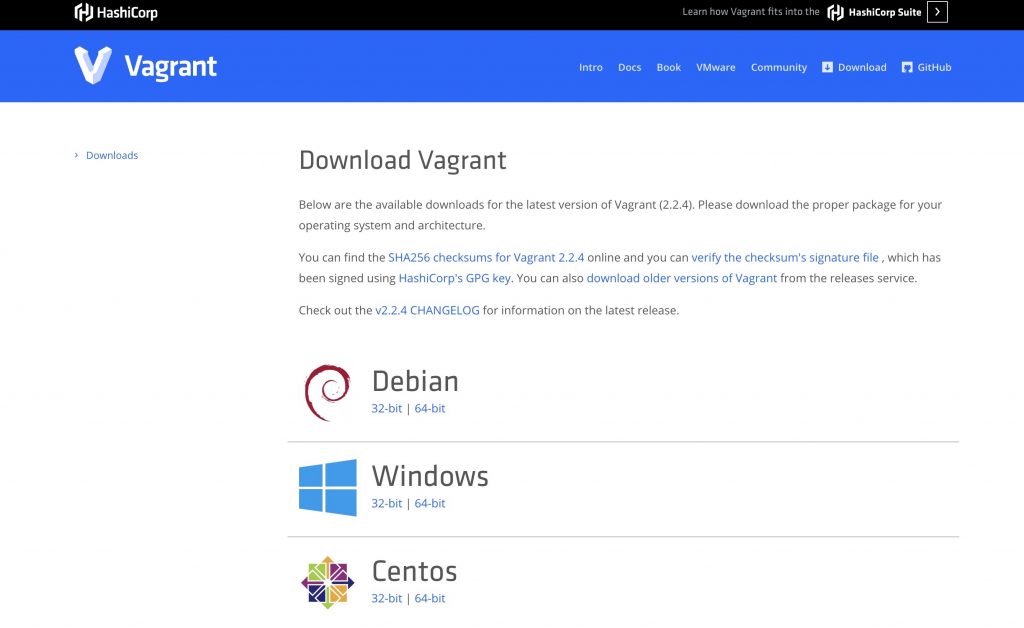Click download older versions of Vagrant
The image size is (1024, 628).
point(682,278)
